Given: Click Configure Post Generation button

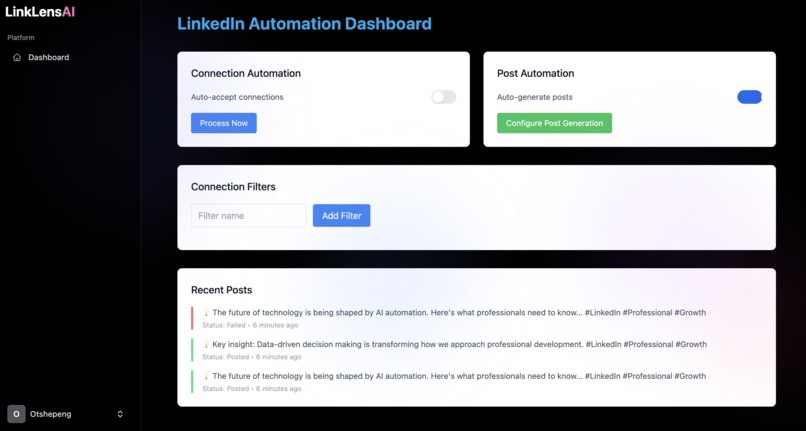Looking at the screenshot, I should pos(554,123).
